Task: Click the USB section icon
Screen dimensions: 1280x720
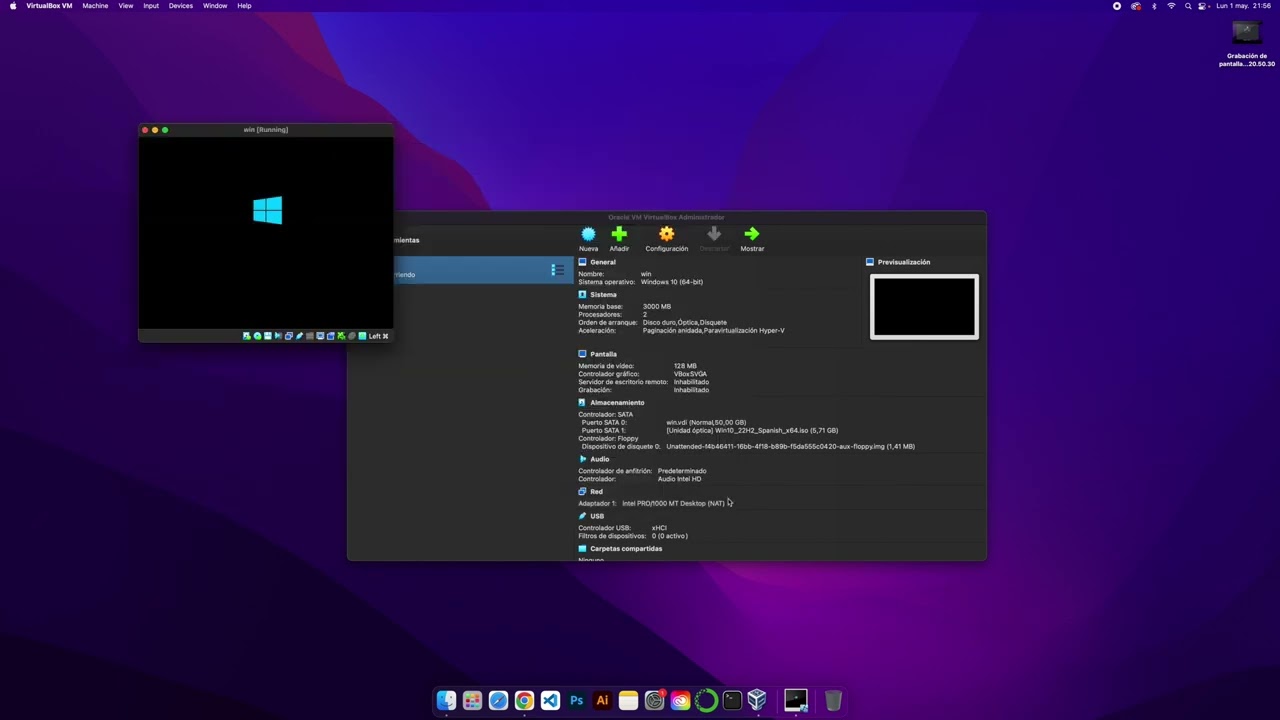Action: [582, 516]
